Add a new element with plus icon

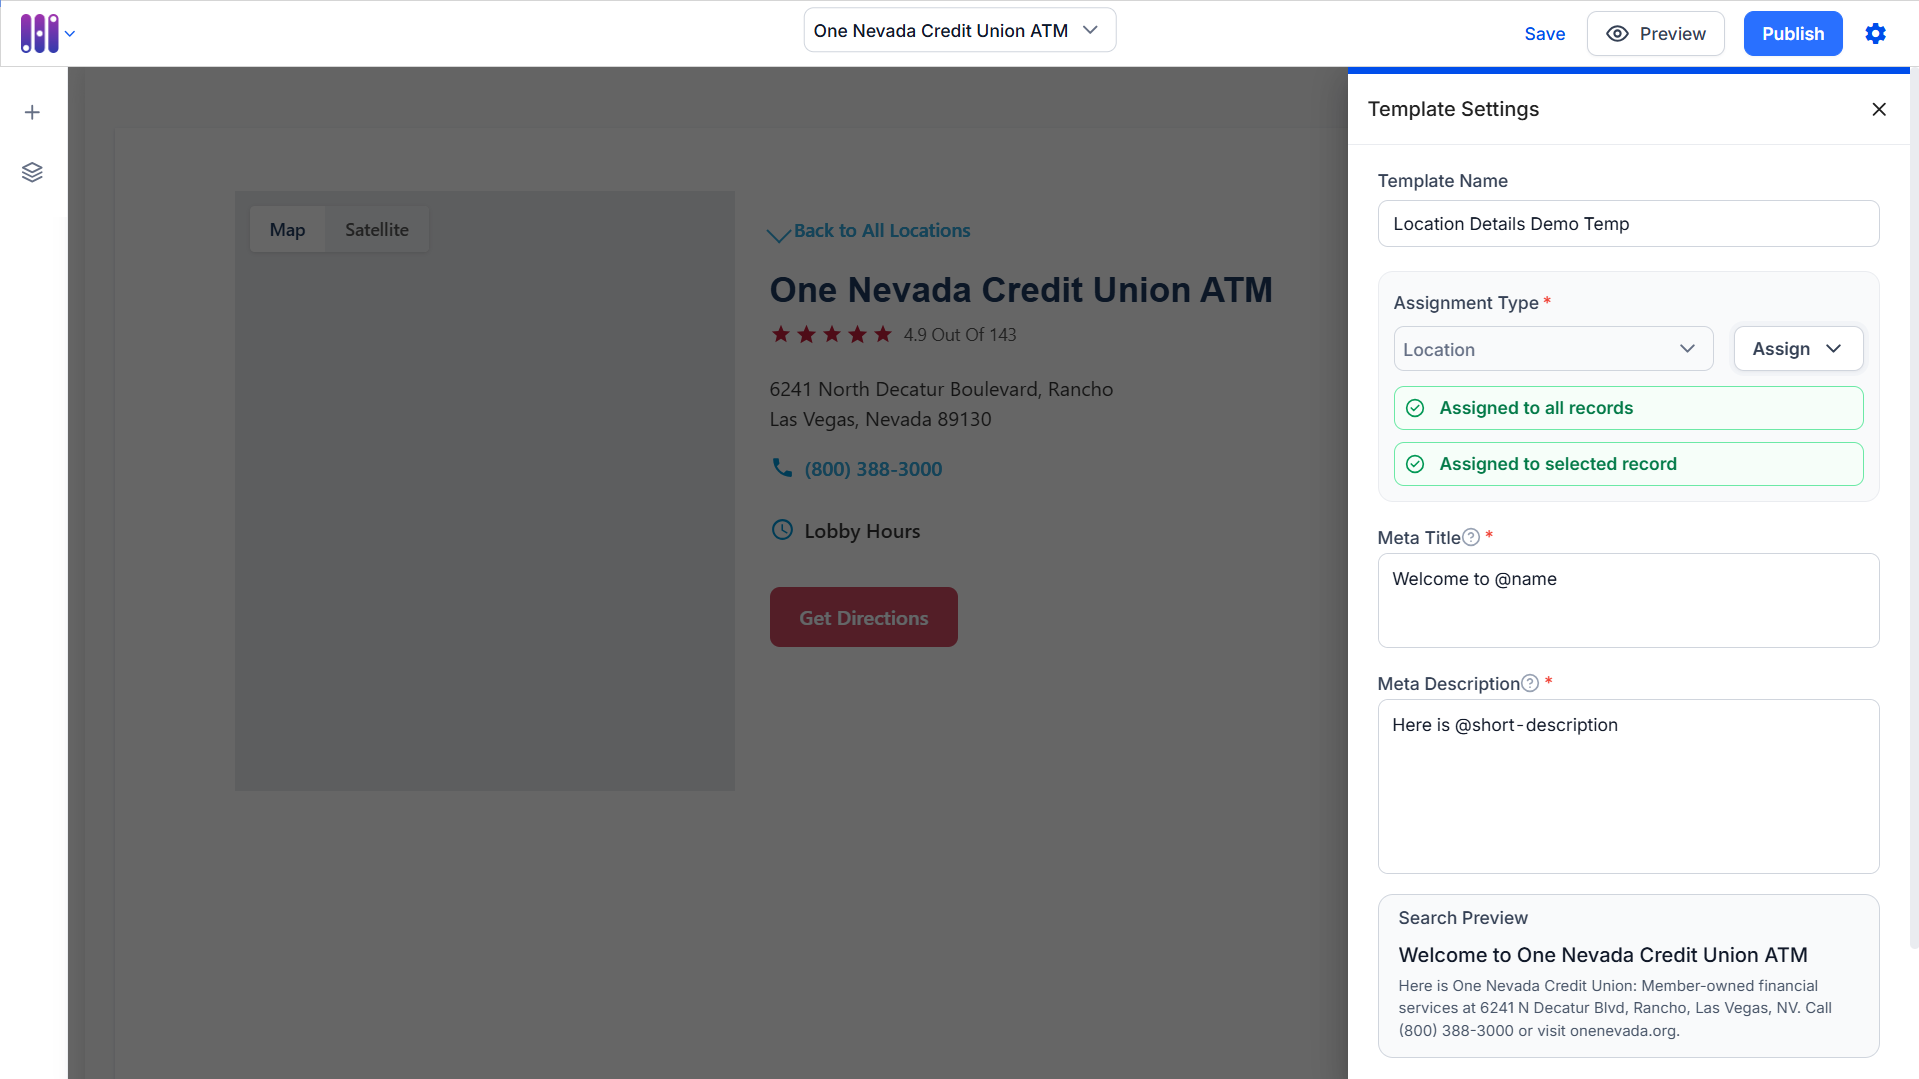coord(32,112)
